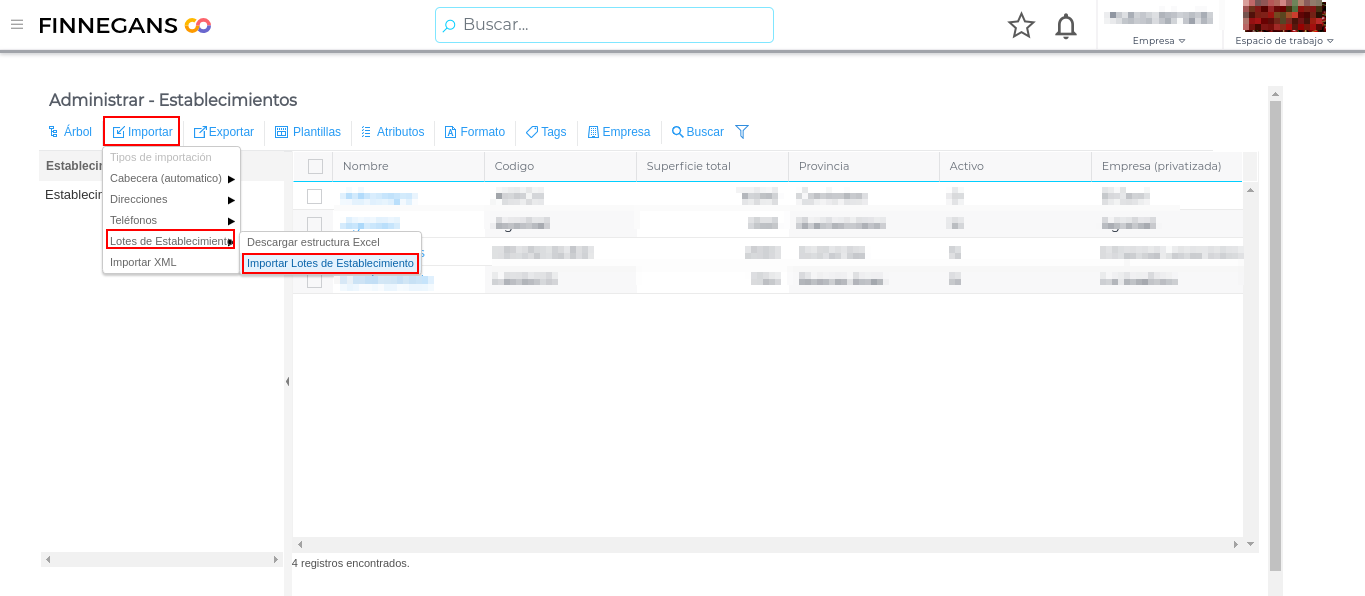The width and height of the screenshot is (1365, 596).
Task: Click the Exportar toolbar button
Action: 223,132
